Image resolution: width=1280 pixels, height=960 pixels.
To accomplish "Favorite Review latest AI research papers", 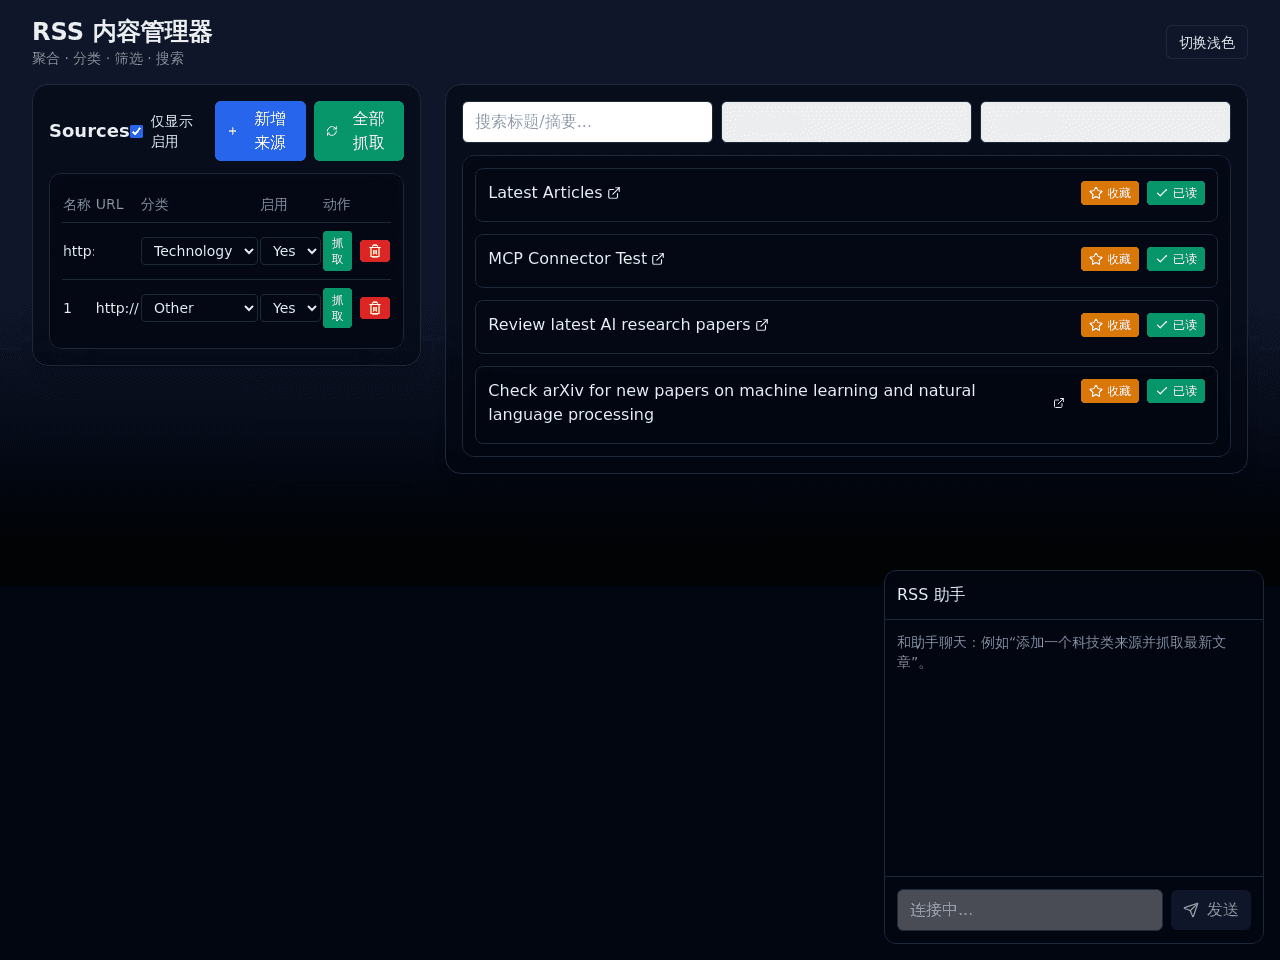I will pos(1110,325).
